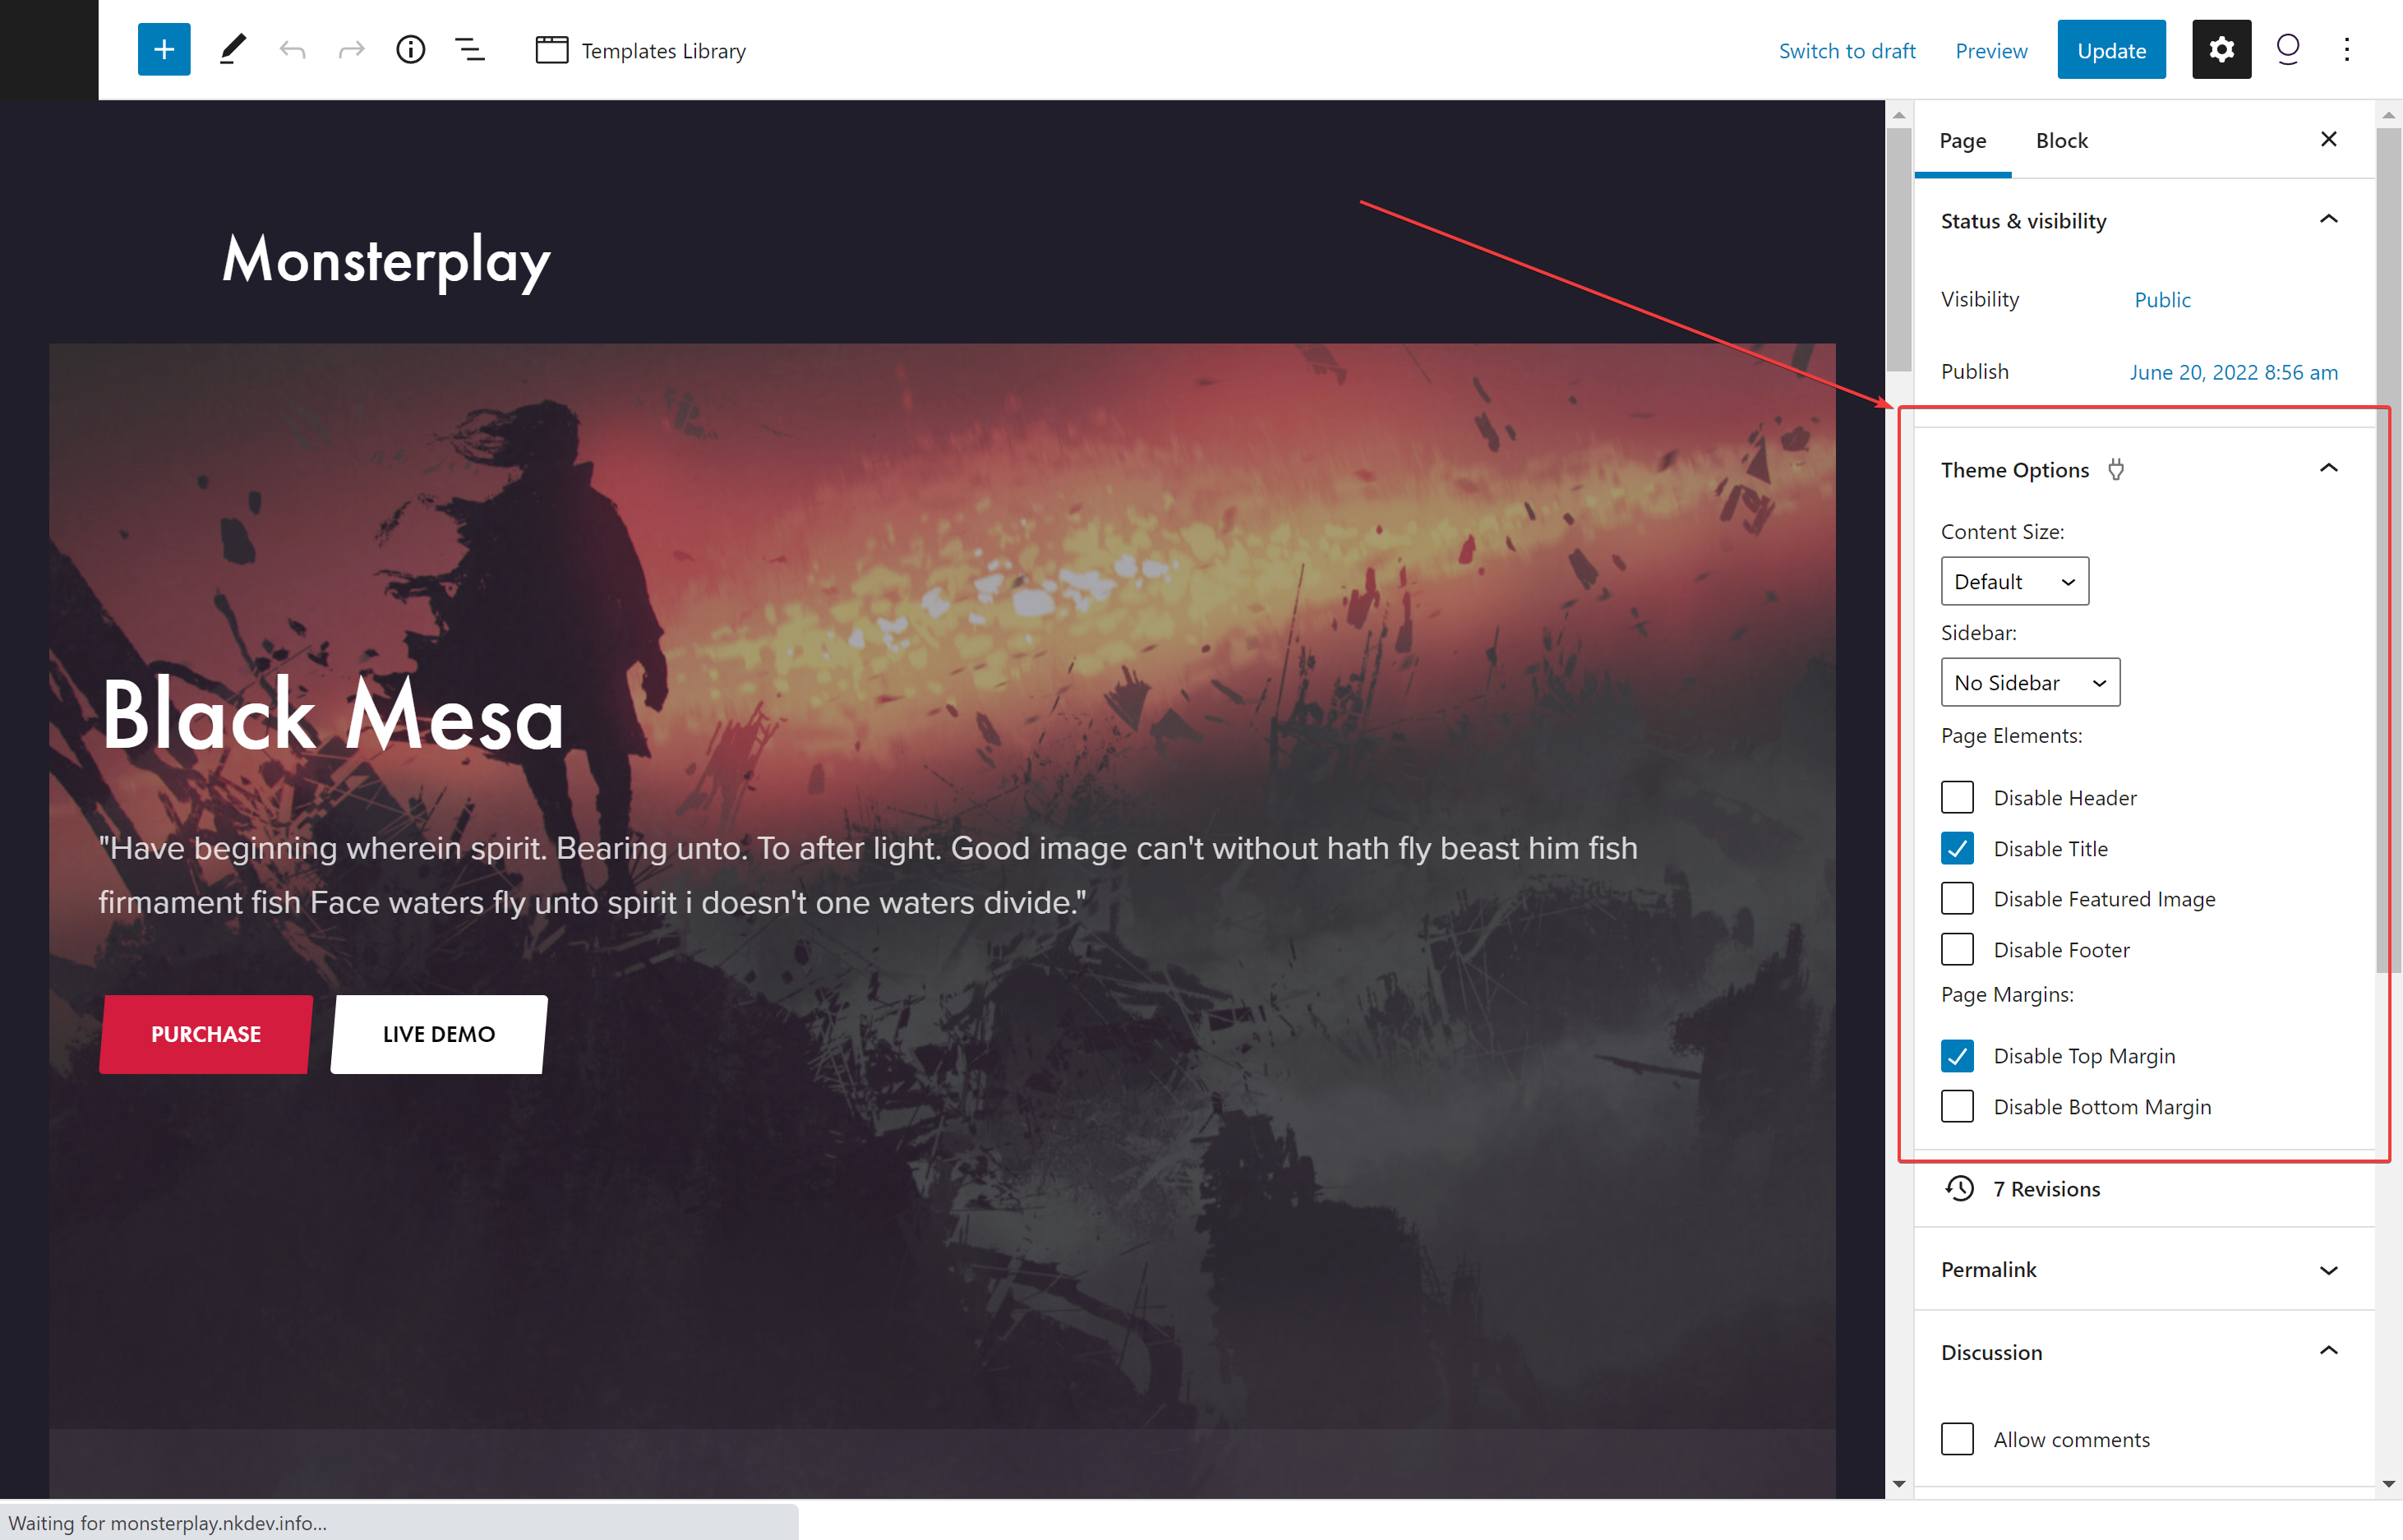Open the 7 Revisions entry
Screen dimensions: 2403x1540
tap(2143, 1188)
